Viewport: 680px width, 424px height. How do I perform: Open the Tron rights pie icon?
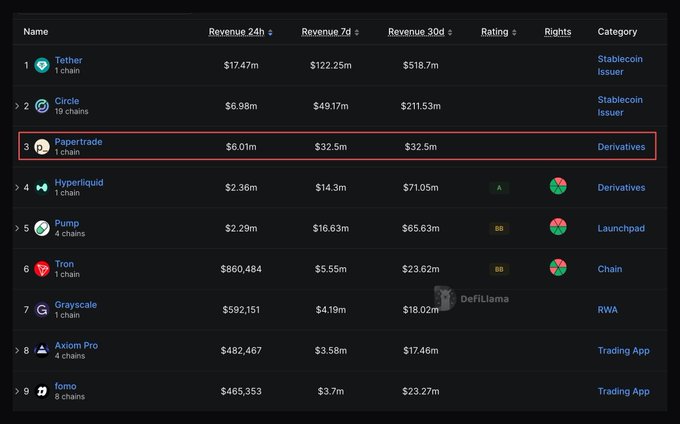pyautogui.click(x=558, y=267)
